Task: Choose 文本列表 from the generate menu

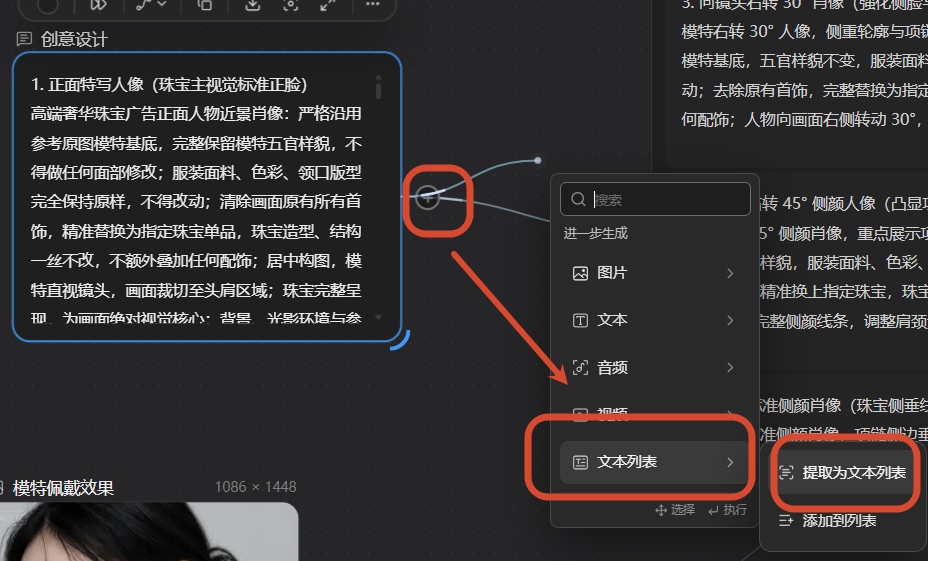Action: pos(655,462)
